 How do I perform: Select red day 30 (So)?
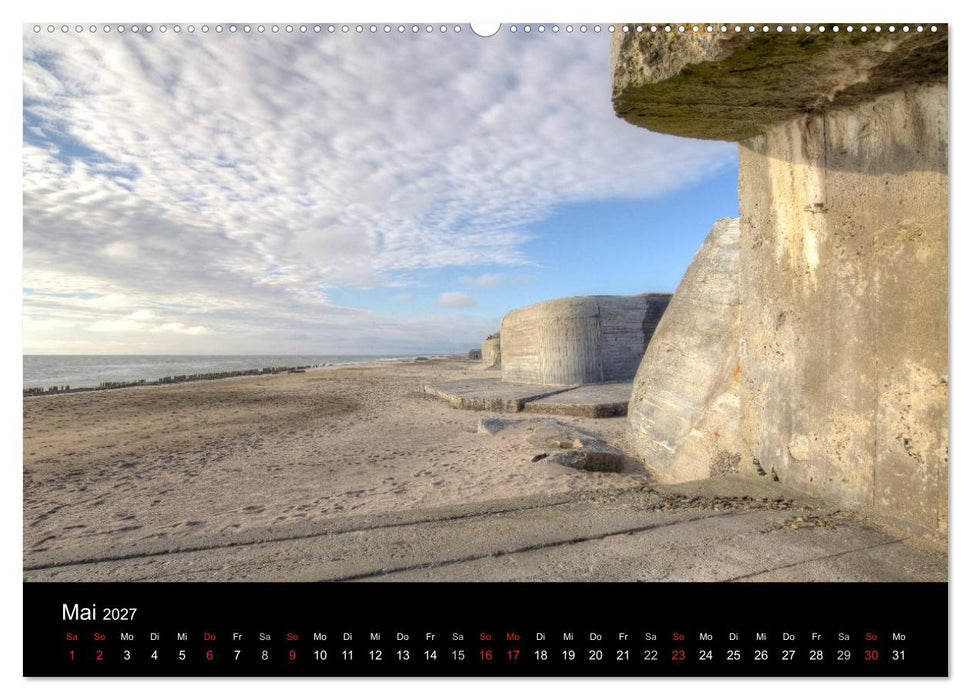871,655
